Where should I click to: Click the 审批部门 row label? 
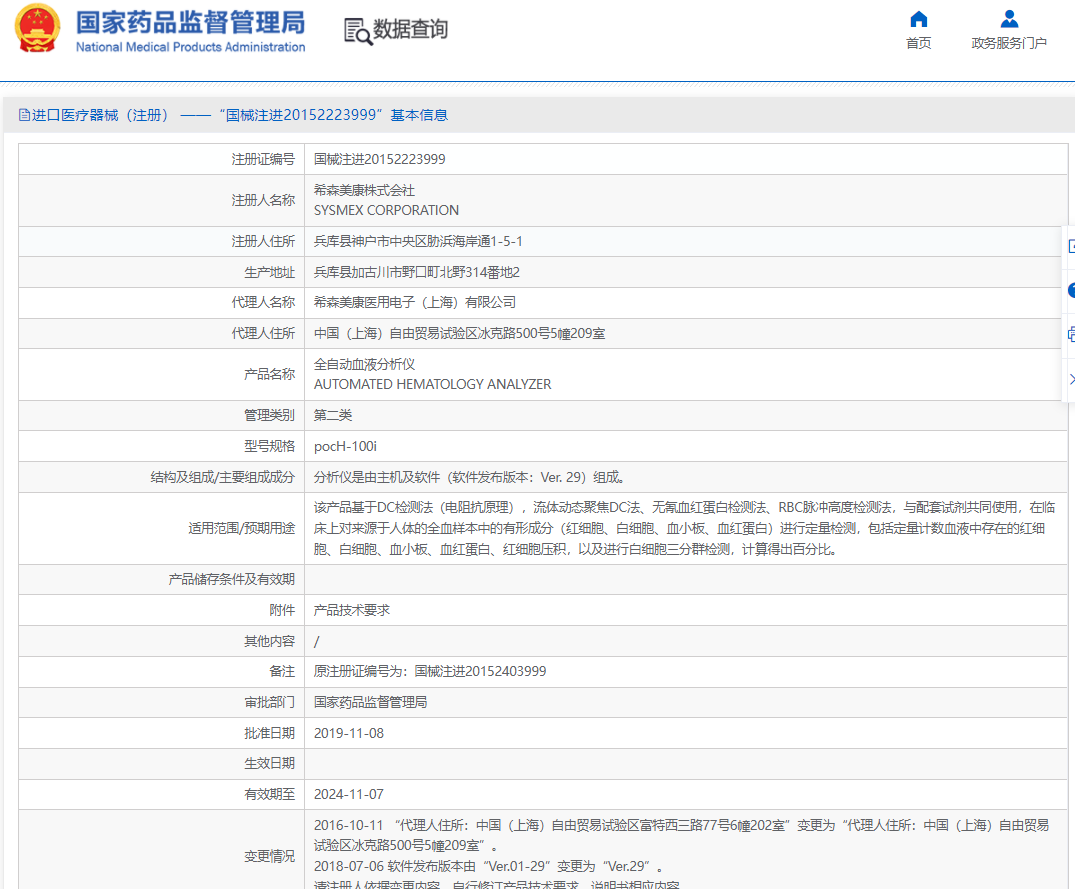click(269, 702)
